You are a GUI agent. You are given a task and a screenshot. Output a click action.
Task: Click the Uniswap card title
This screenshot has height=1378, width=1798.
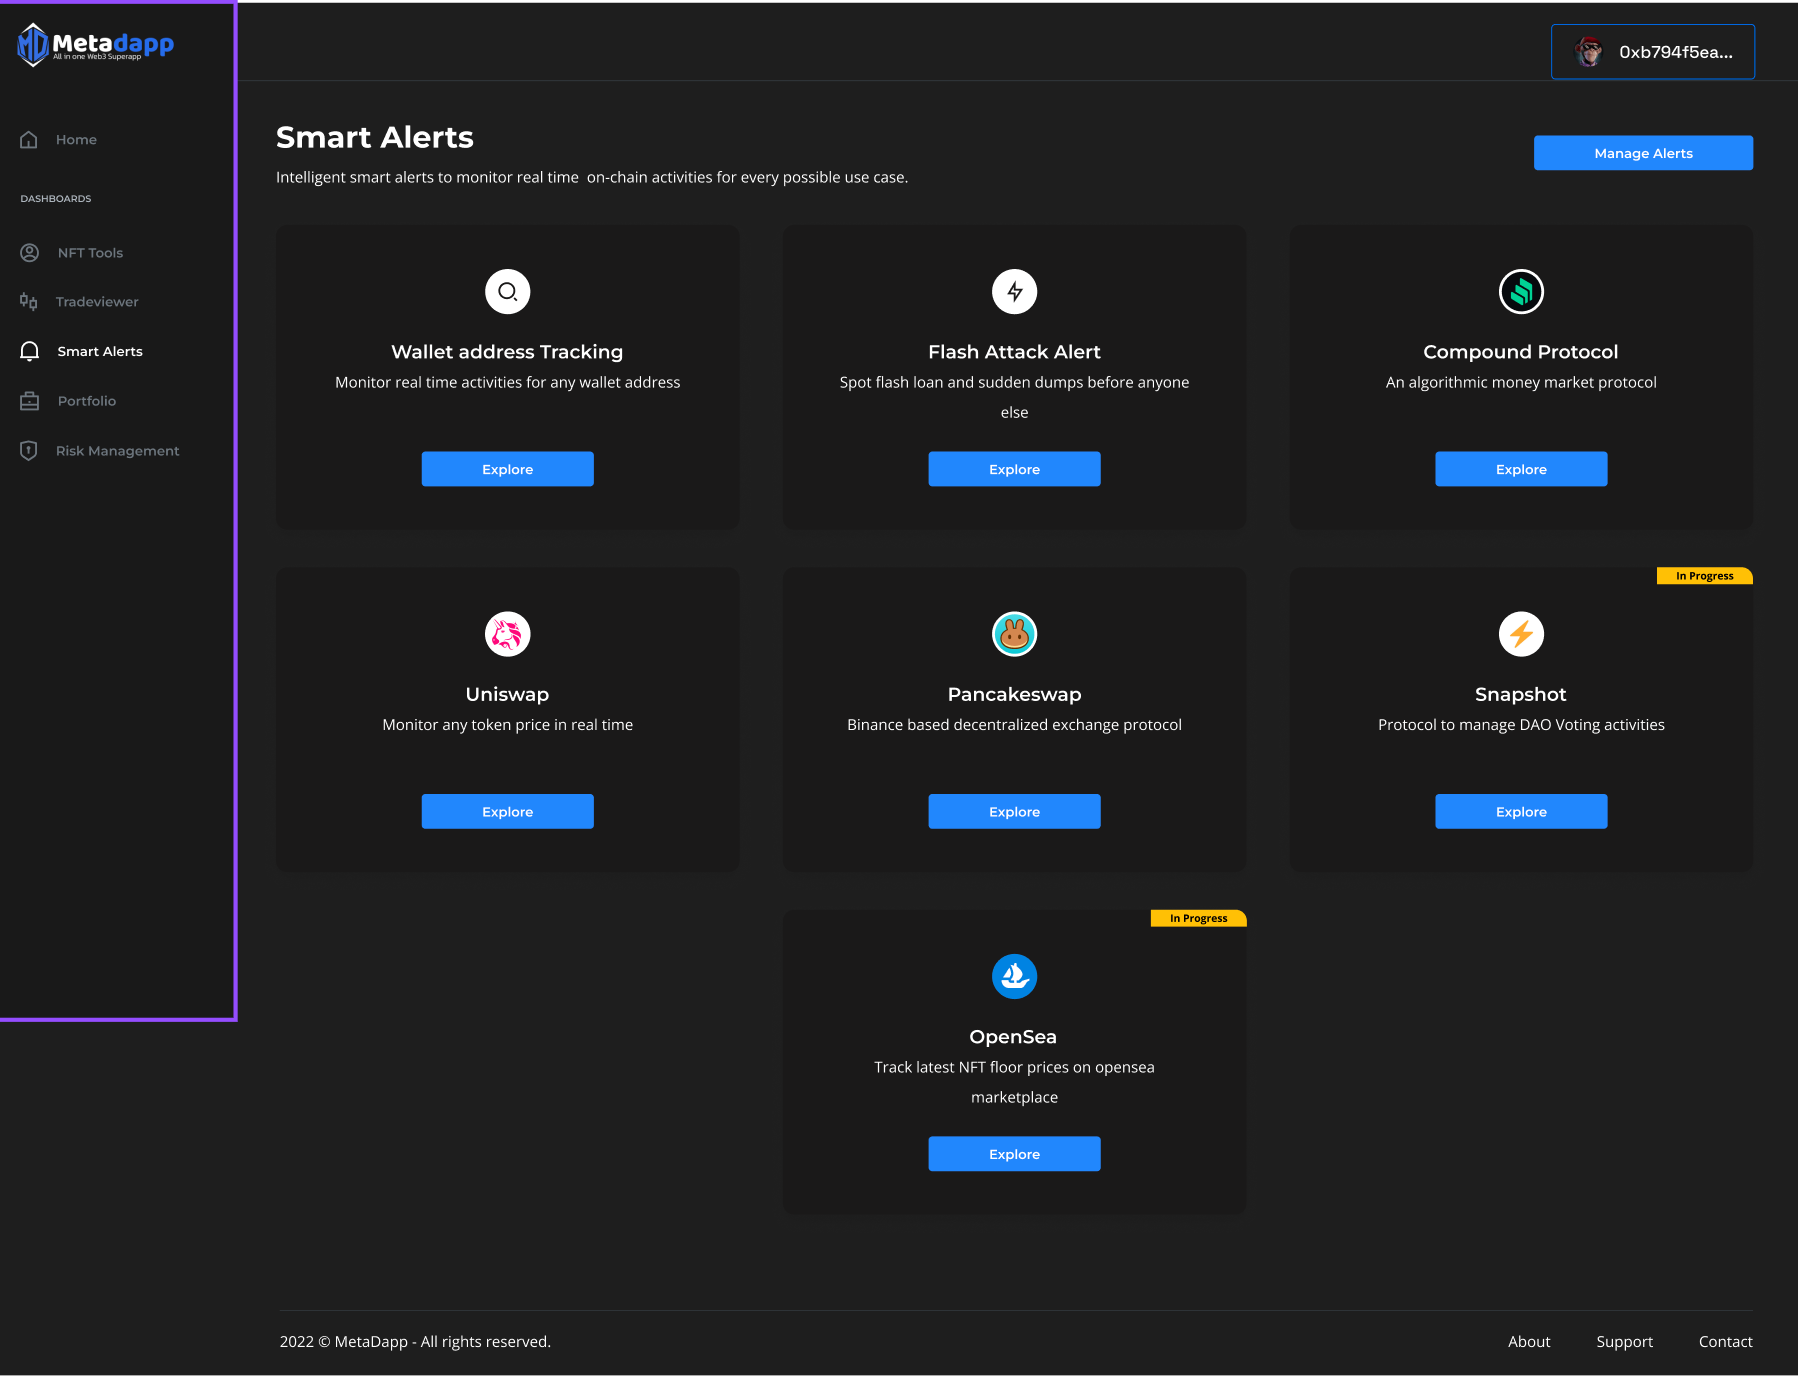508,695
